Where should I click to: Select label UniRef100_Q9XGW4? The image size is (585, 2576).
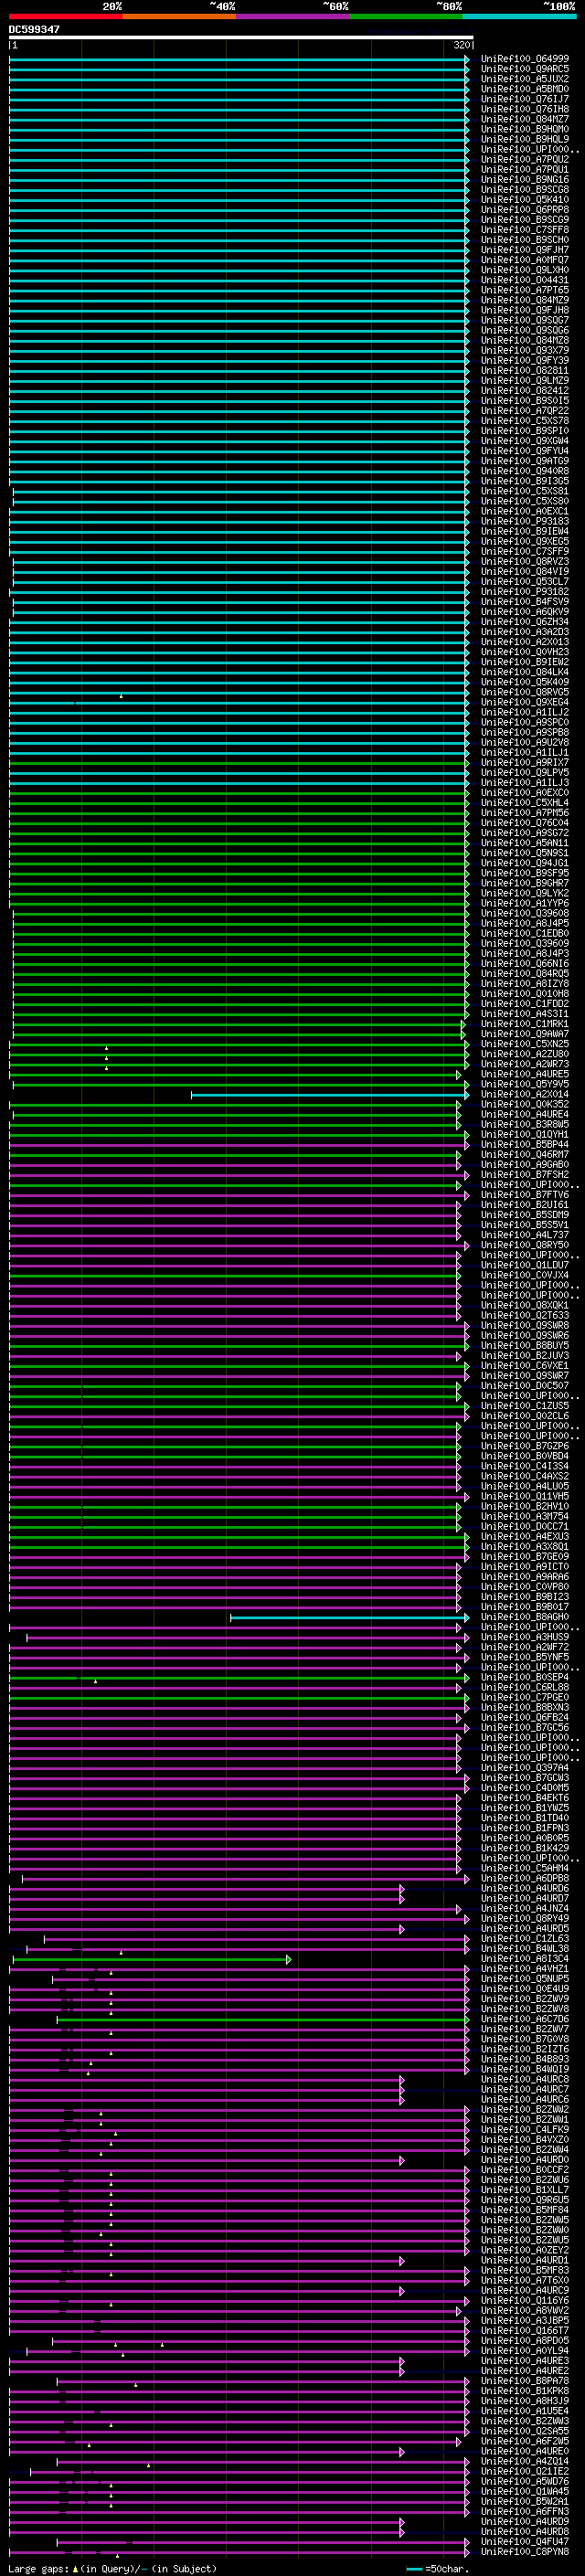coord(525,441)
